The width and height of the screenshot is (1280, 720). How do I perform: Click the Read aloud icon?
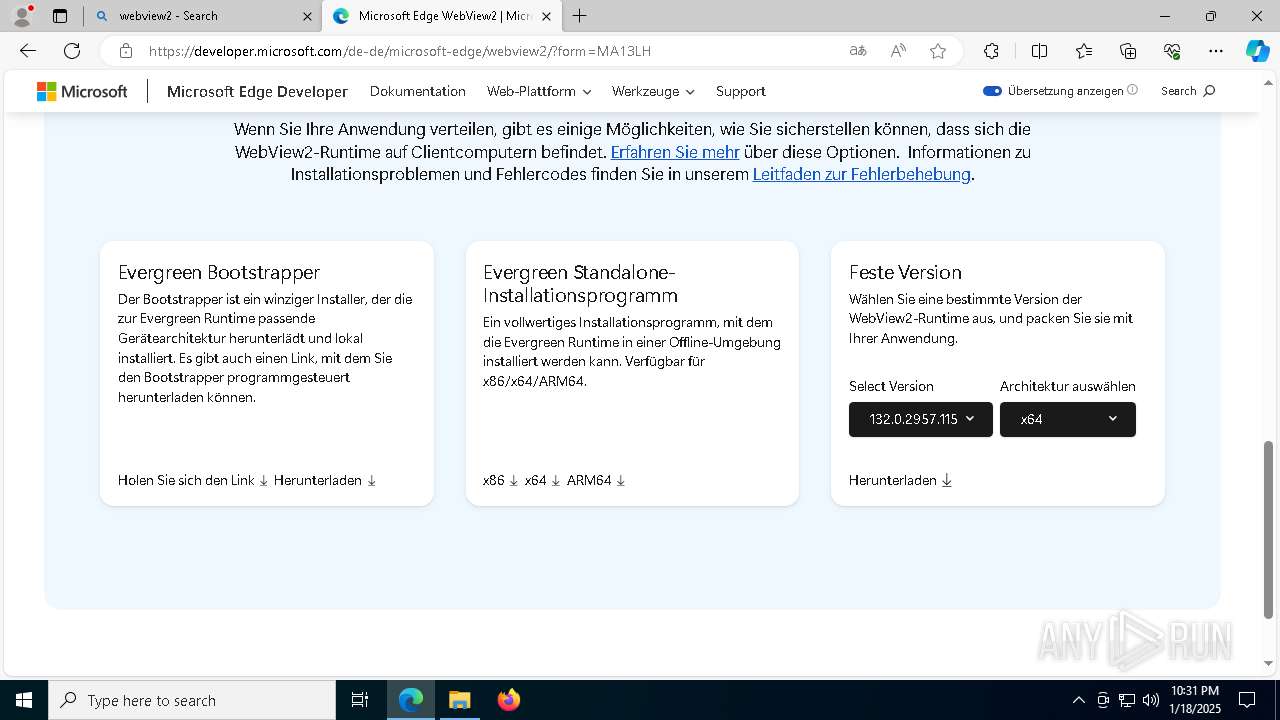(898, 51)
